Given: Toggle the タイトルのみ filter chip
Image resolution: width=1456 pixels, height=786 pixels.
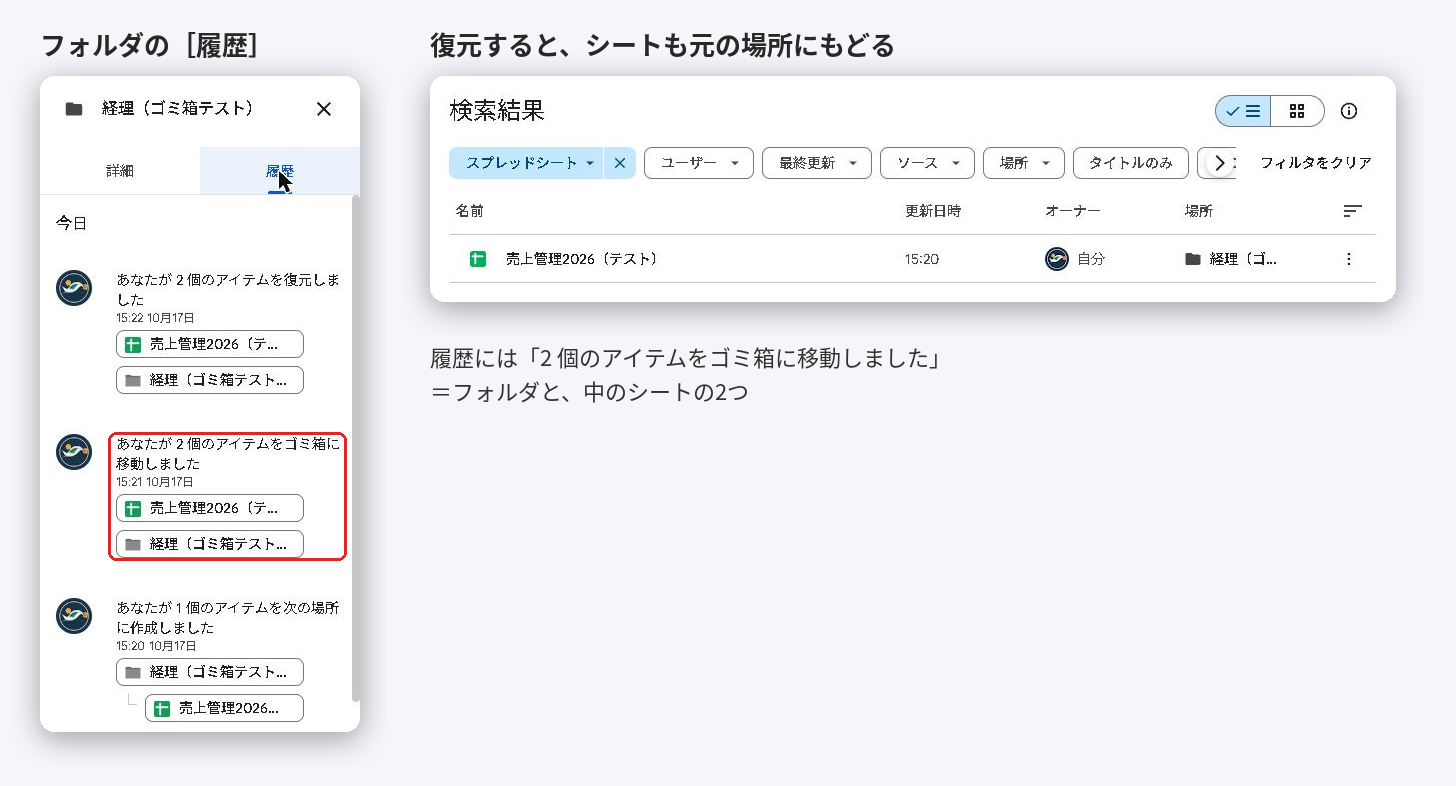Looking at the screenshot, I should 1131,163.
